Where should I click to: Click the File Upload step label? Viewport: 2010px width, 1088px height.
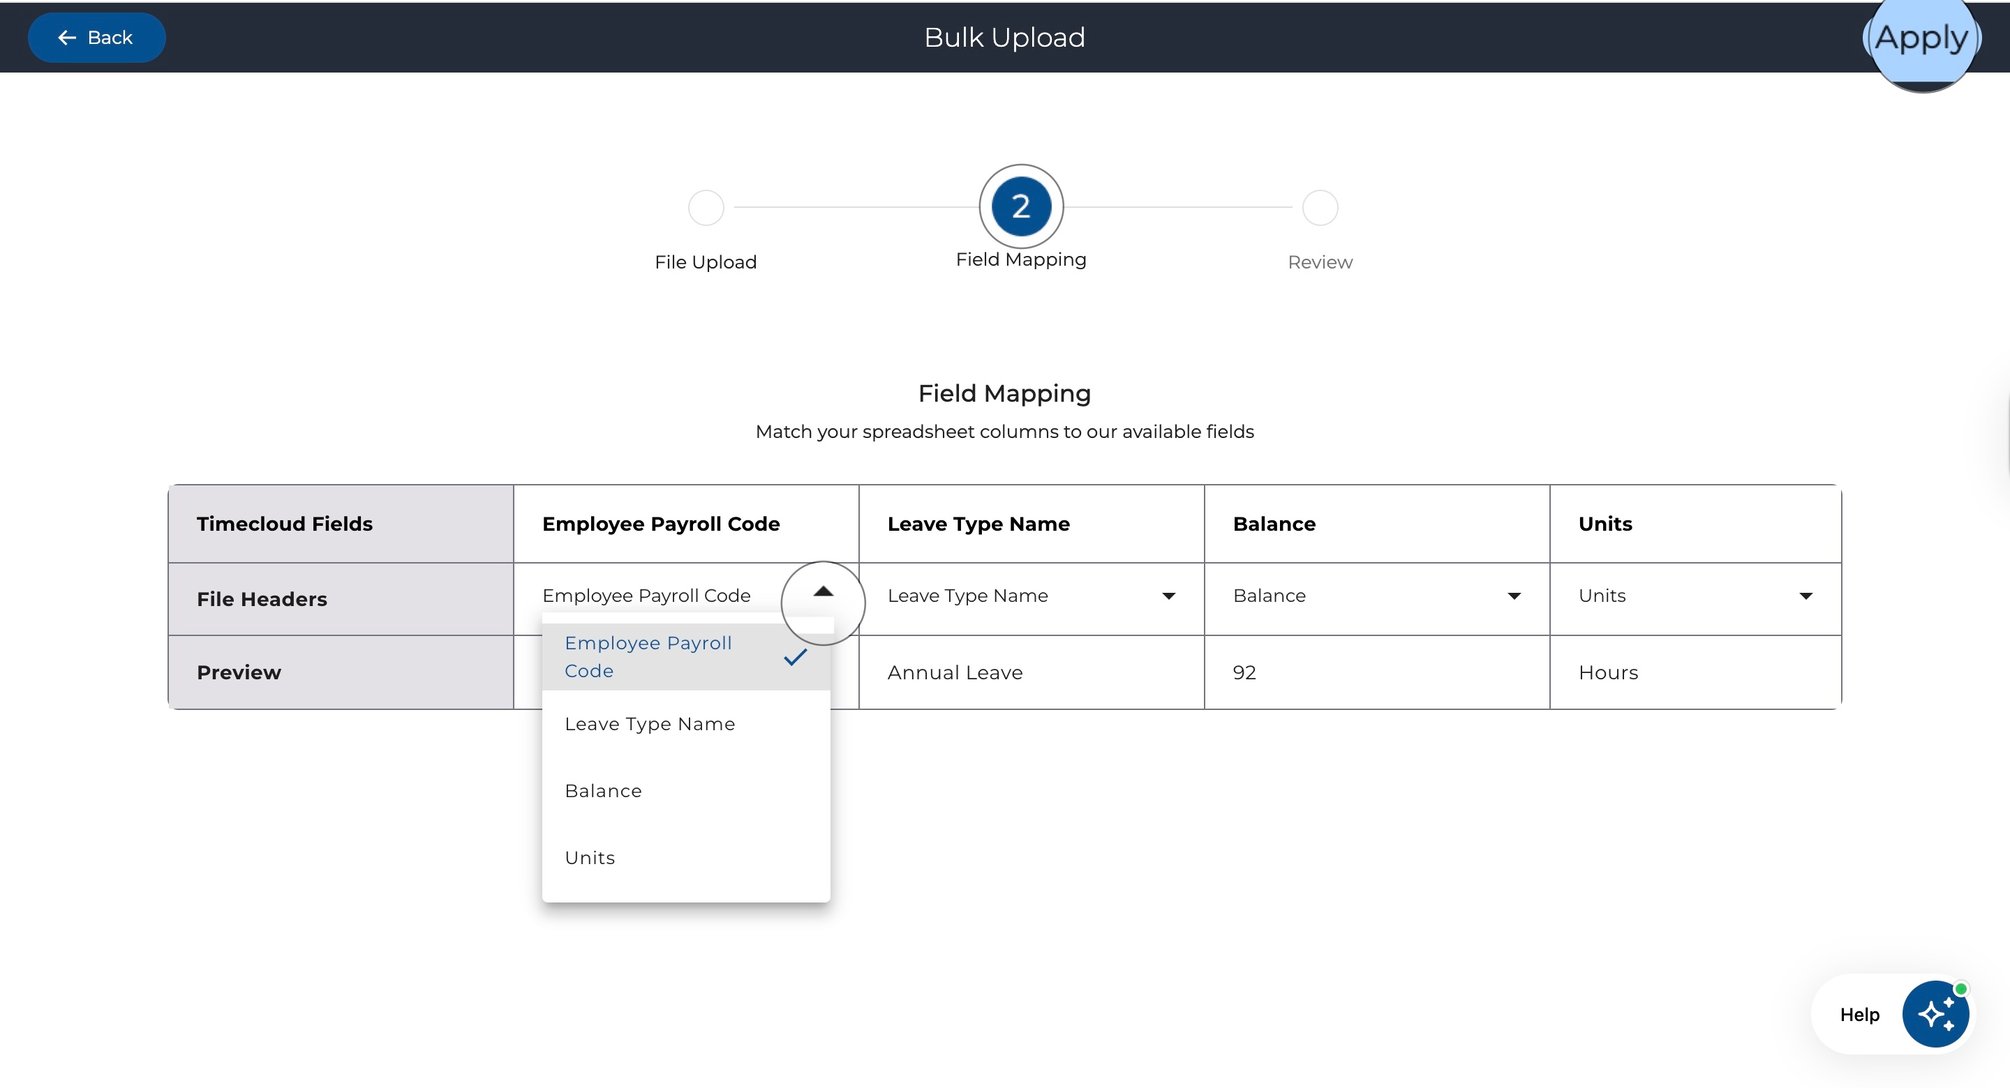tap(706, 262)
